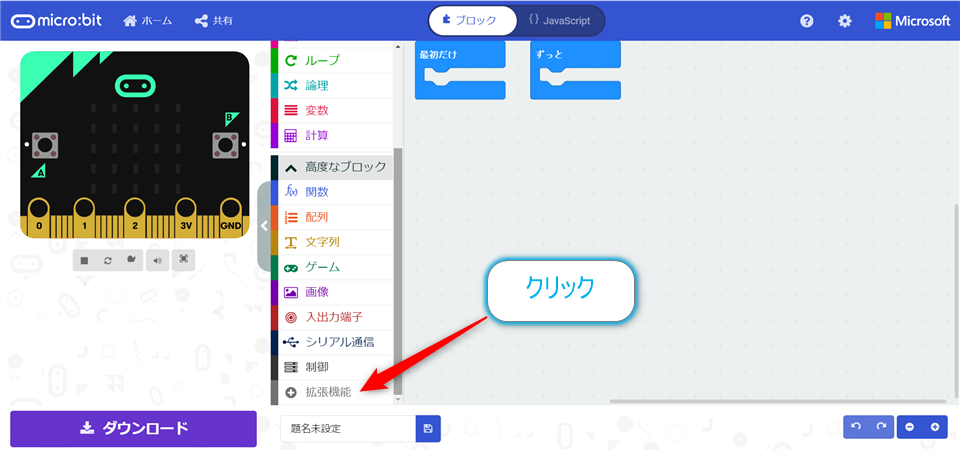Restart the simulator

[x=108, y=260]
